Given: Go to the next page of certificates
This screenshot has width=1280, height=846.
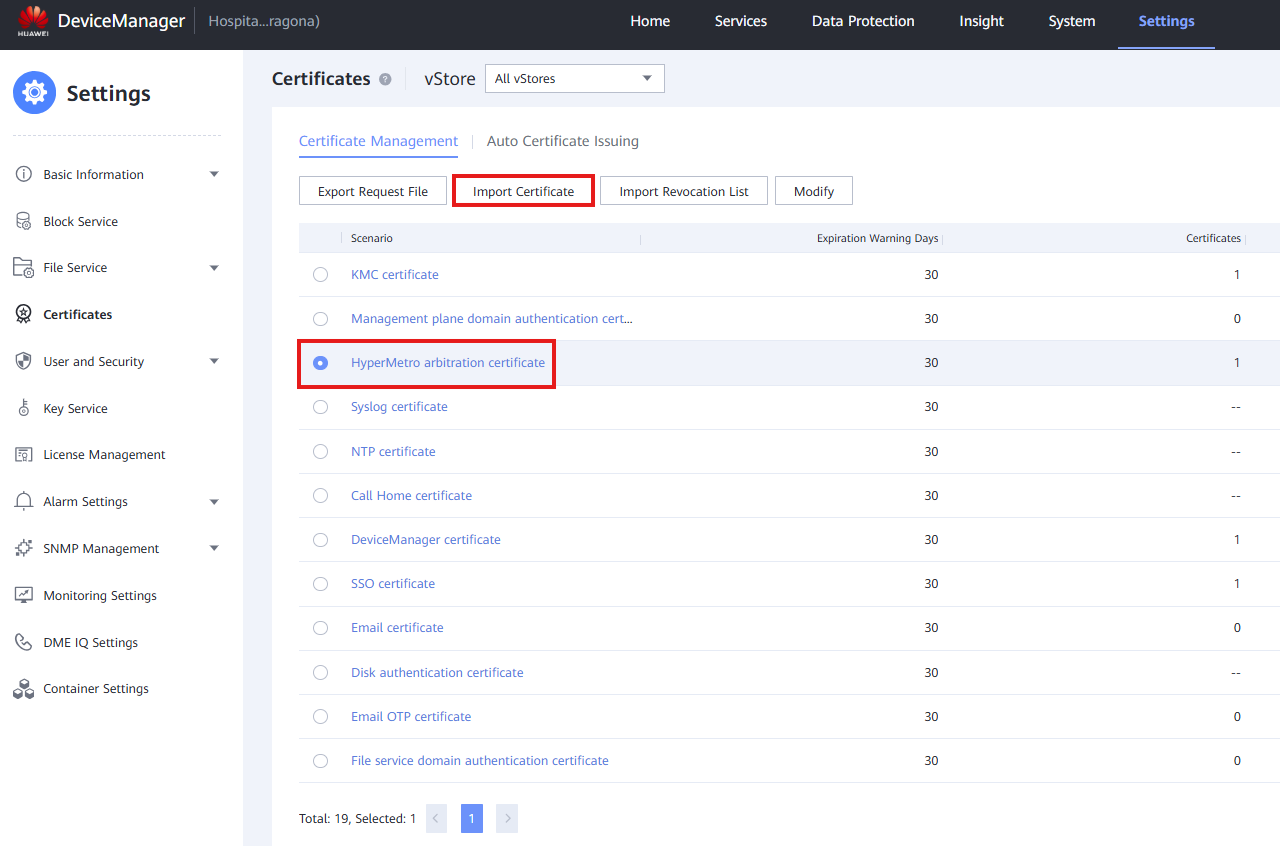Looking at the screenshot, I should [506, 818].
